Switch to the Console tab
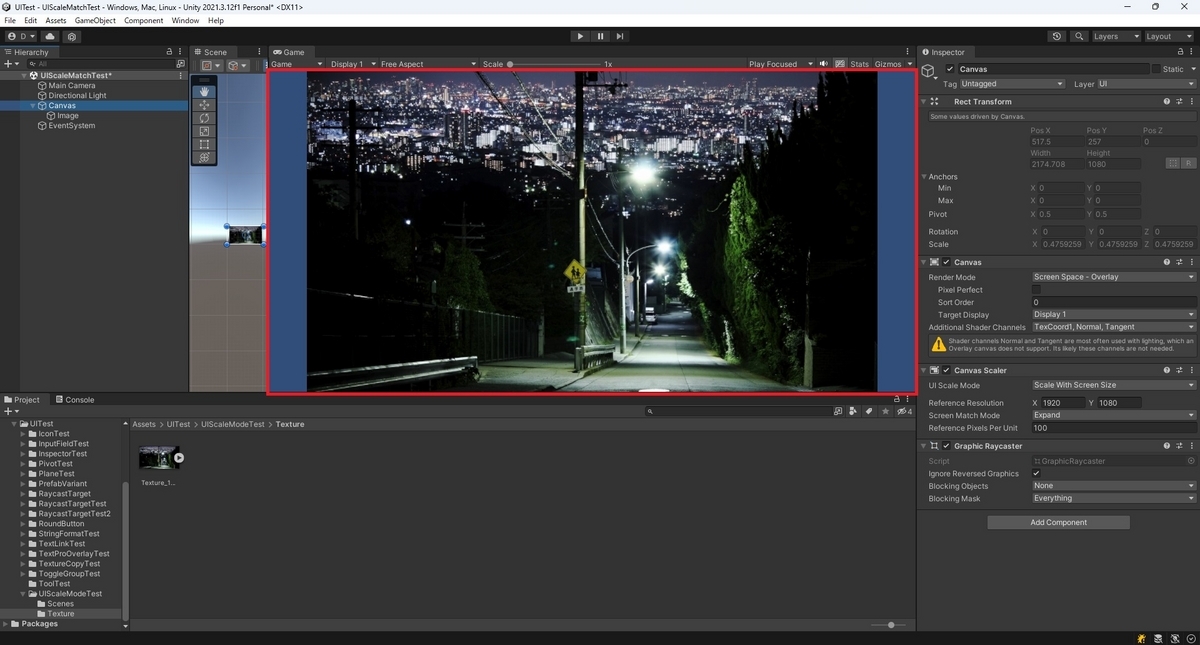This screenshot has height=645, width=1200. point(74,399)
